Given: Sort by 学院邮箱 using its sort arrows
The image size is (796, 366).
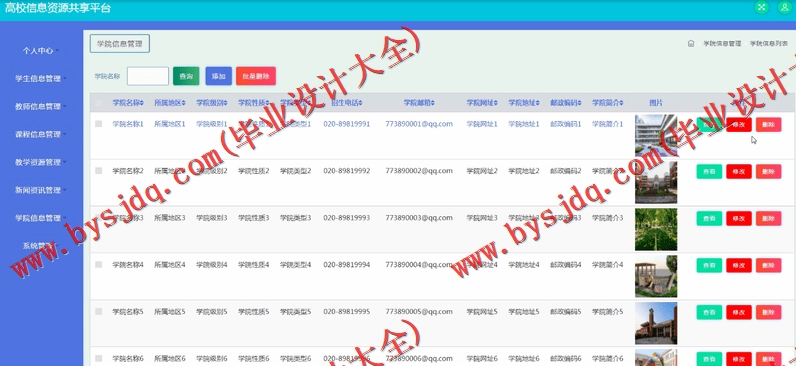Looking at the screenshot, I should click(x=433, y=103).
